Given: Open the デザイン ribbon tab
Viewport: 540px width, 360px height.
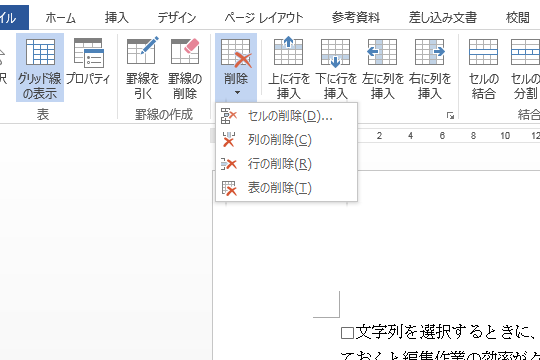Looking at the screenshot, I should click(x=177, y=17).
